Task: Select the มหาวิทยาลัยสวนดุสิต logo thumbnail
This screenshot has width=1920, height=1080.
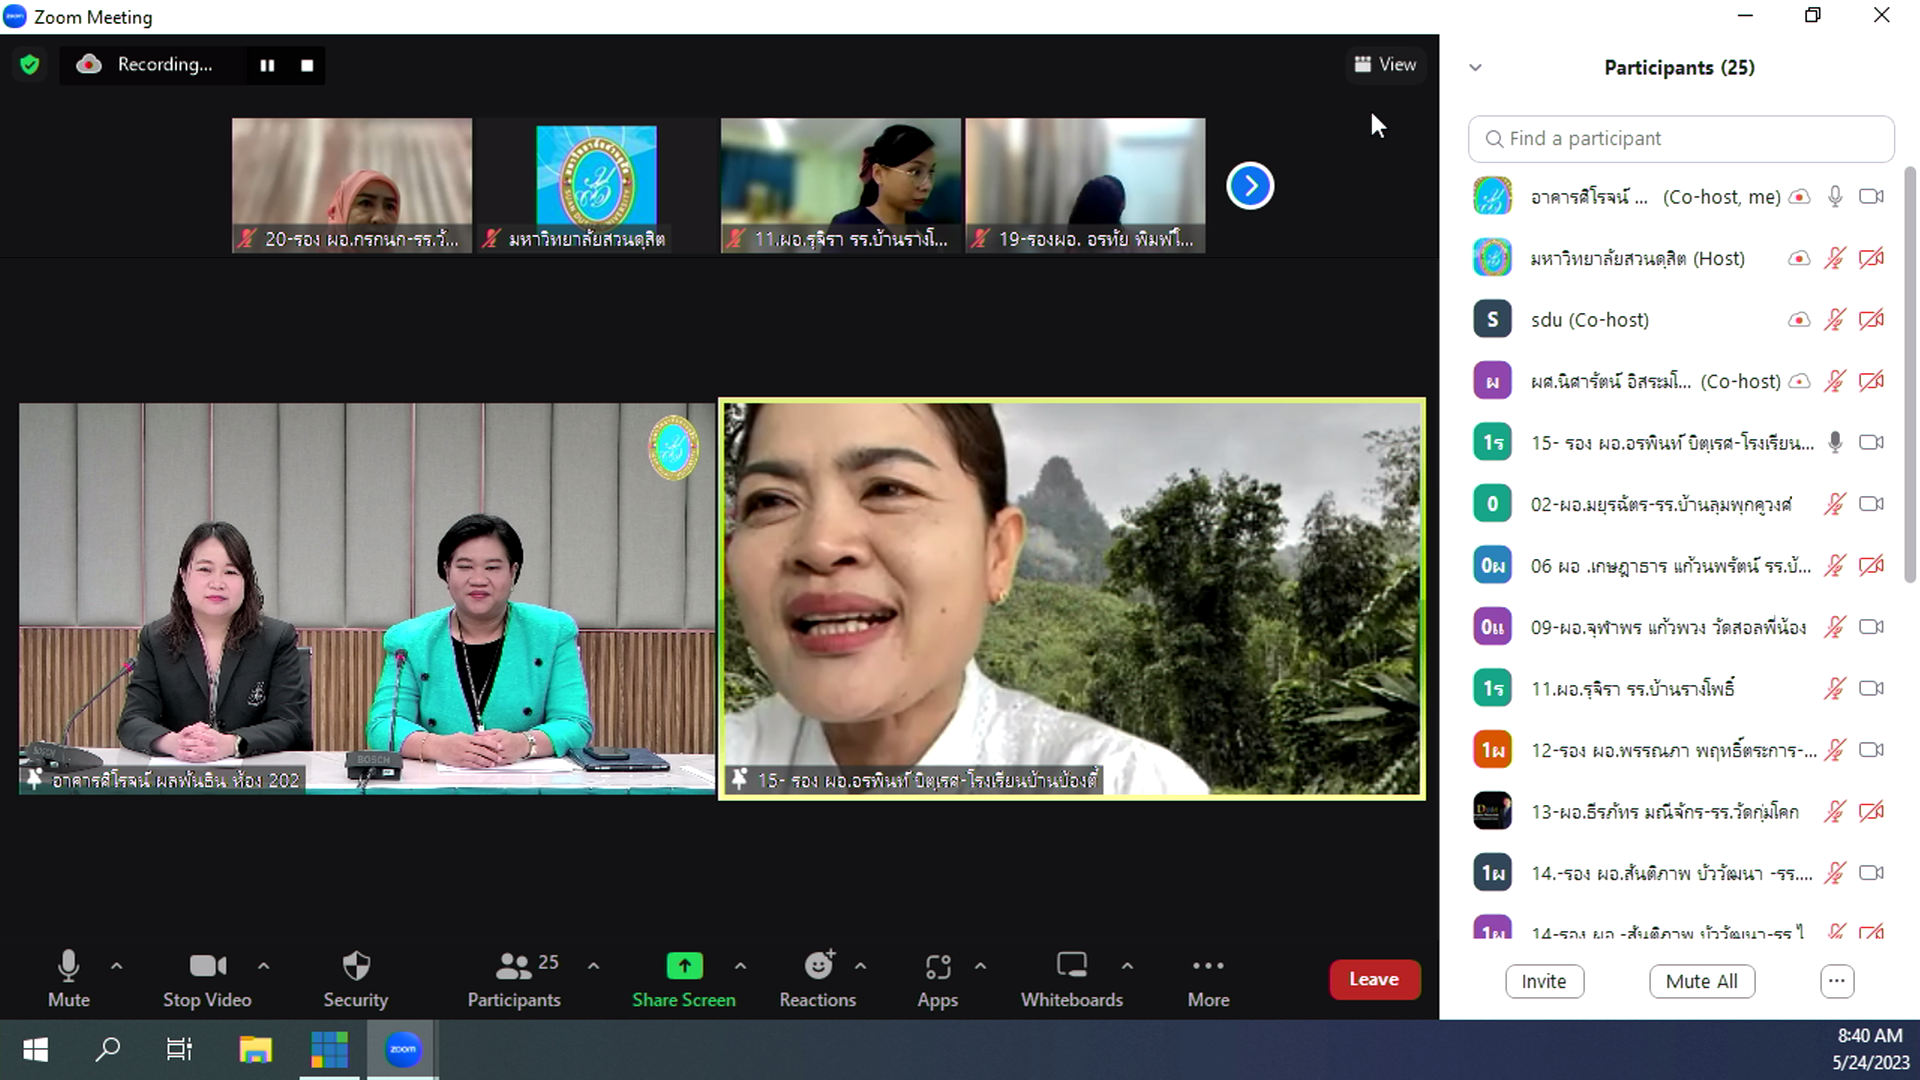Action: click(596, 185)
